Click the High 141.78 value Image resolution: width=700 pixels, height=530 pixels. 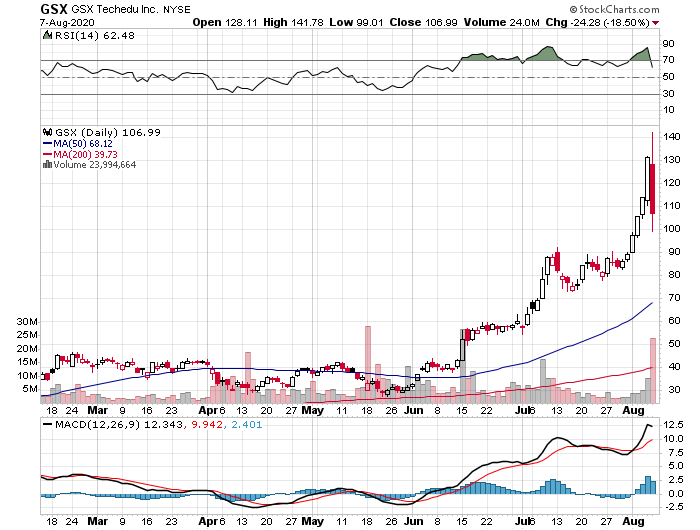click(293, 22)
